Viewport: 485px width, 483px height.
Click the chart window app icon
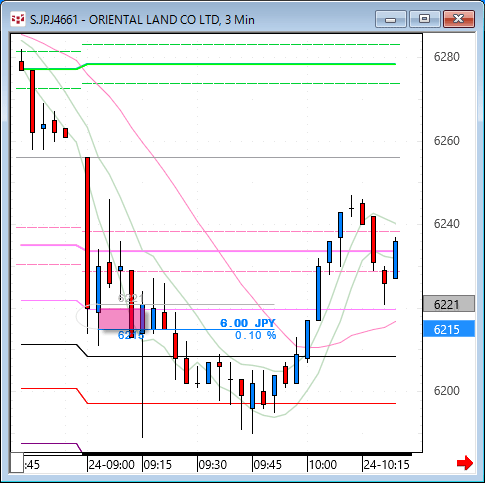click(x=18, y=19)
